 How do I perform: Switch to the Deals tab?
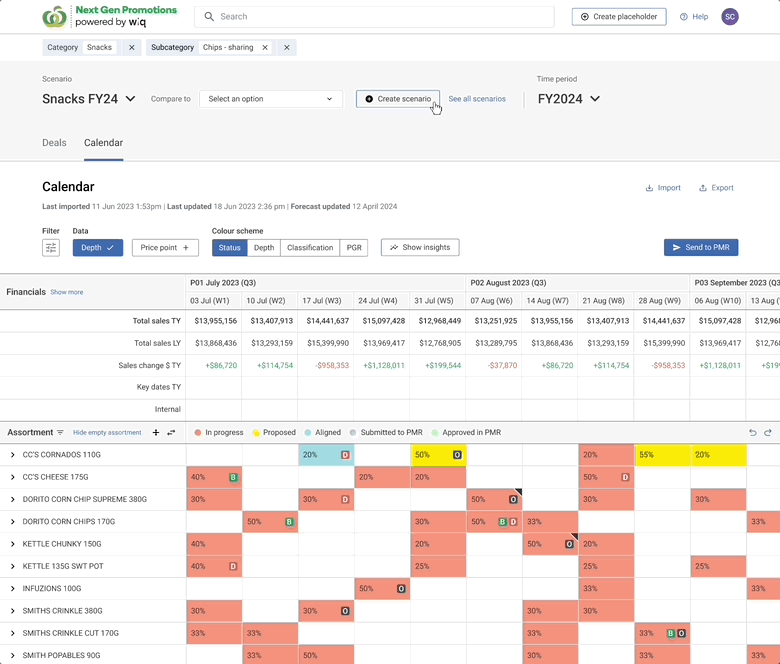54,143
